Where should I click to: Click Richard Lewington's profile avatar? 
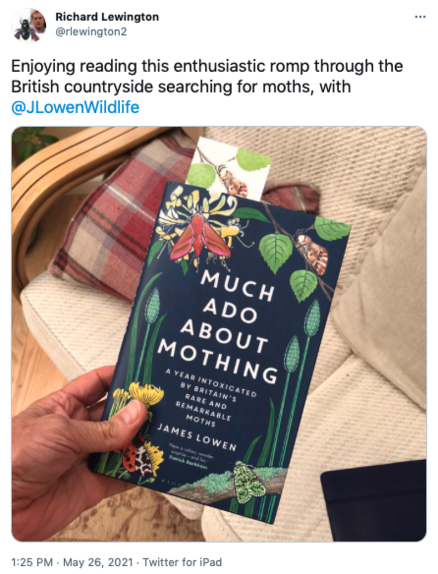pos(29,26)
